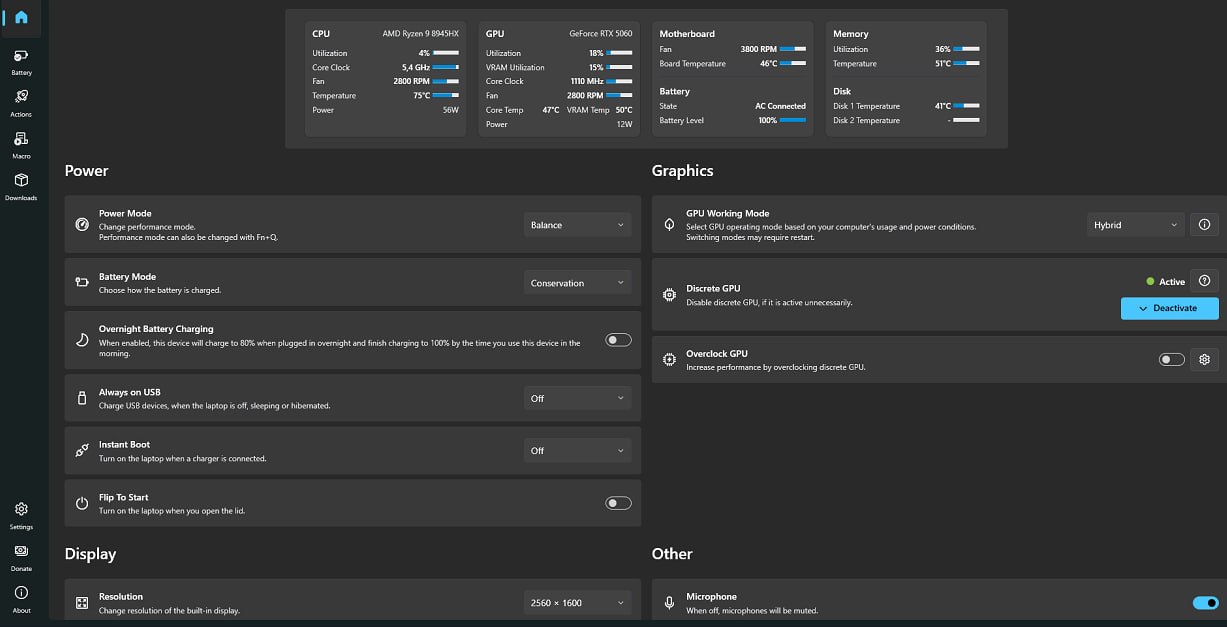Open the GPU Working Mode Hybrid dropdown
The height and width of the screenshot is (627, 1227).
(x=1136, y=225)
